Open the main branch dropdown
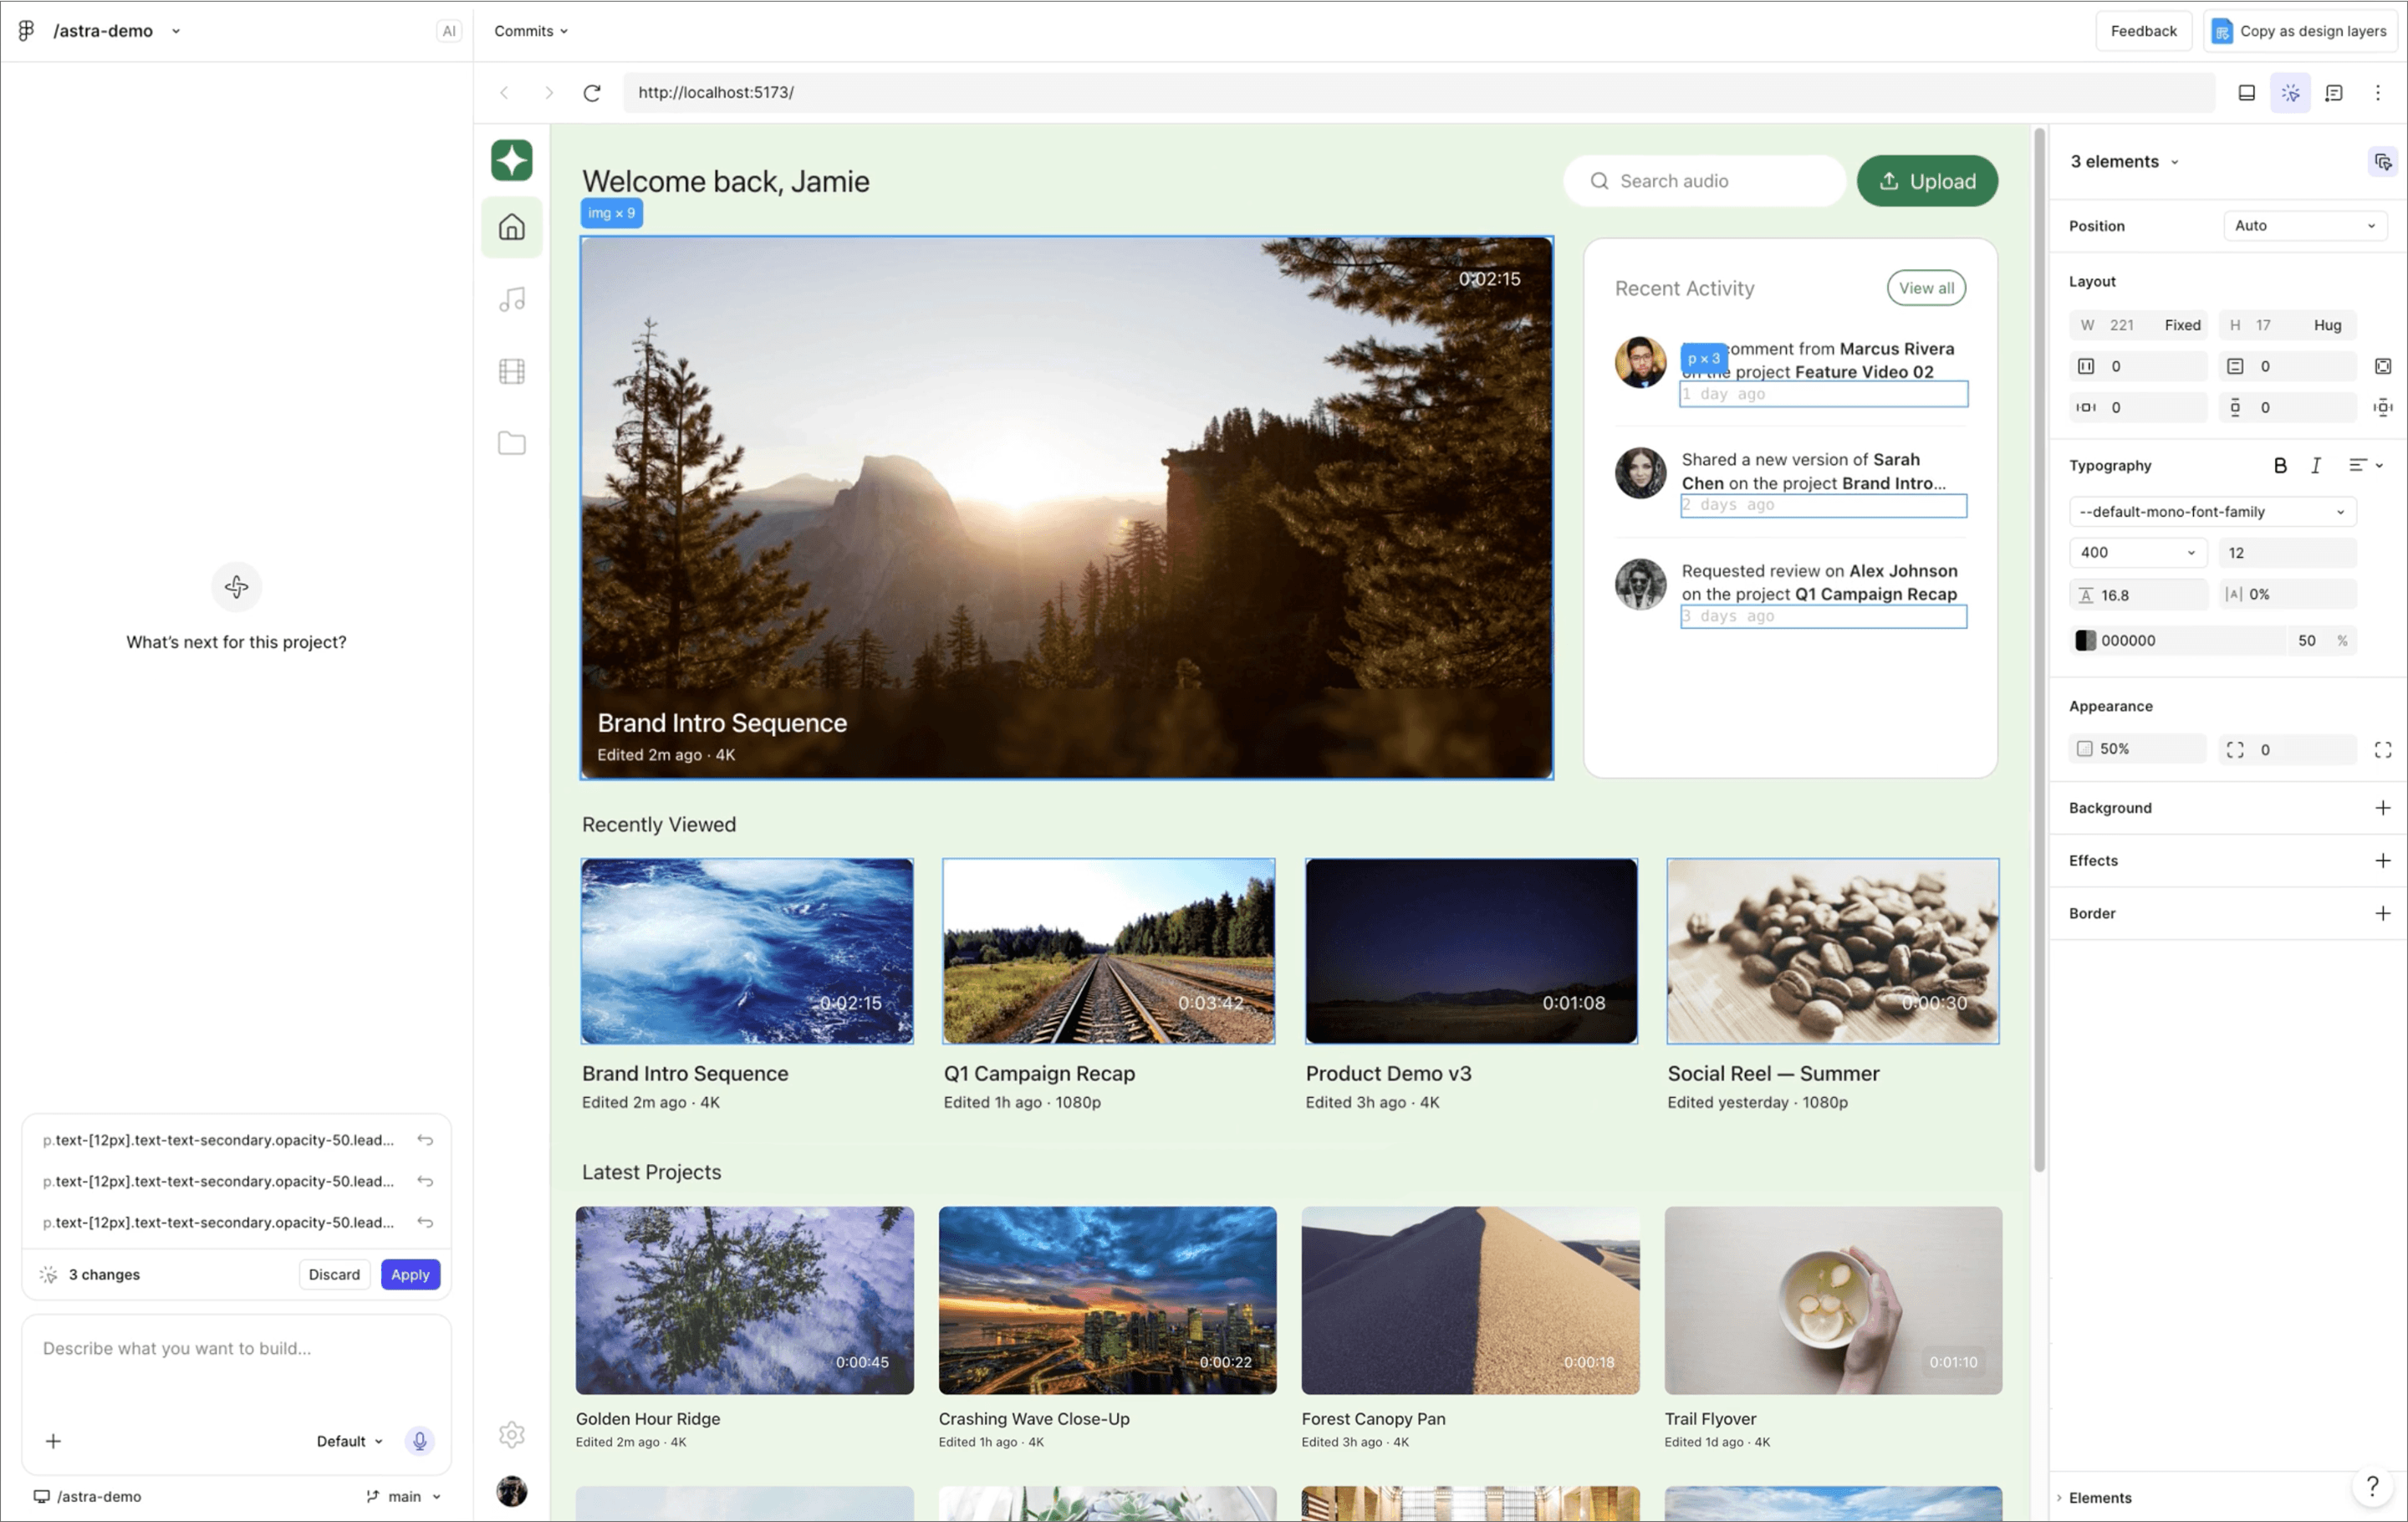The height and width of the screenshot is (1522, 2408). [x=404, y=1497]
